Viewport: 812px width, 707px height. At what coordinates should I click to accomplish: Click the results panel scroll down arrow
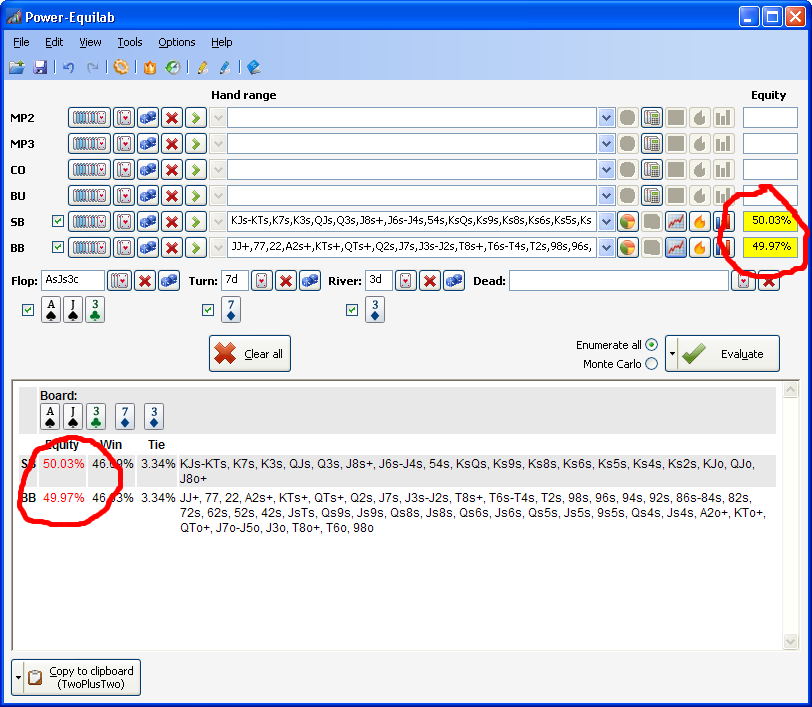point(790,641)
